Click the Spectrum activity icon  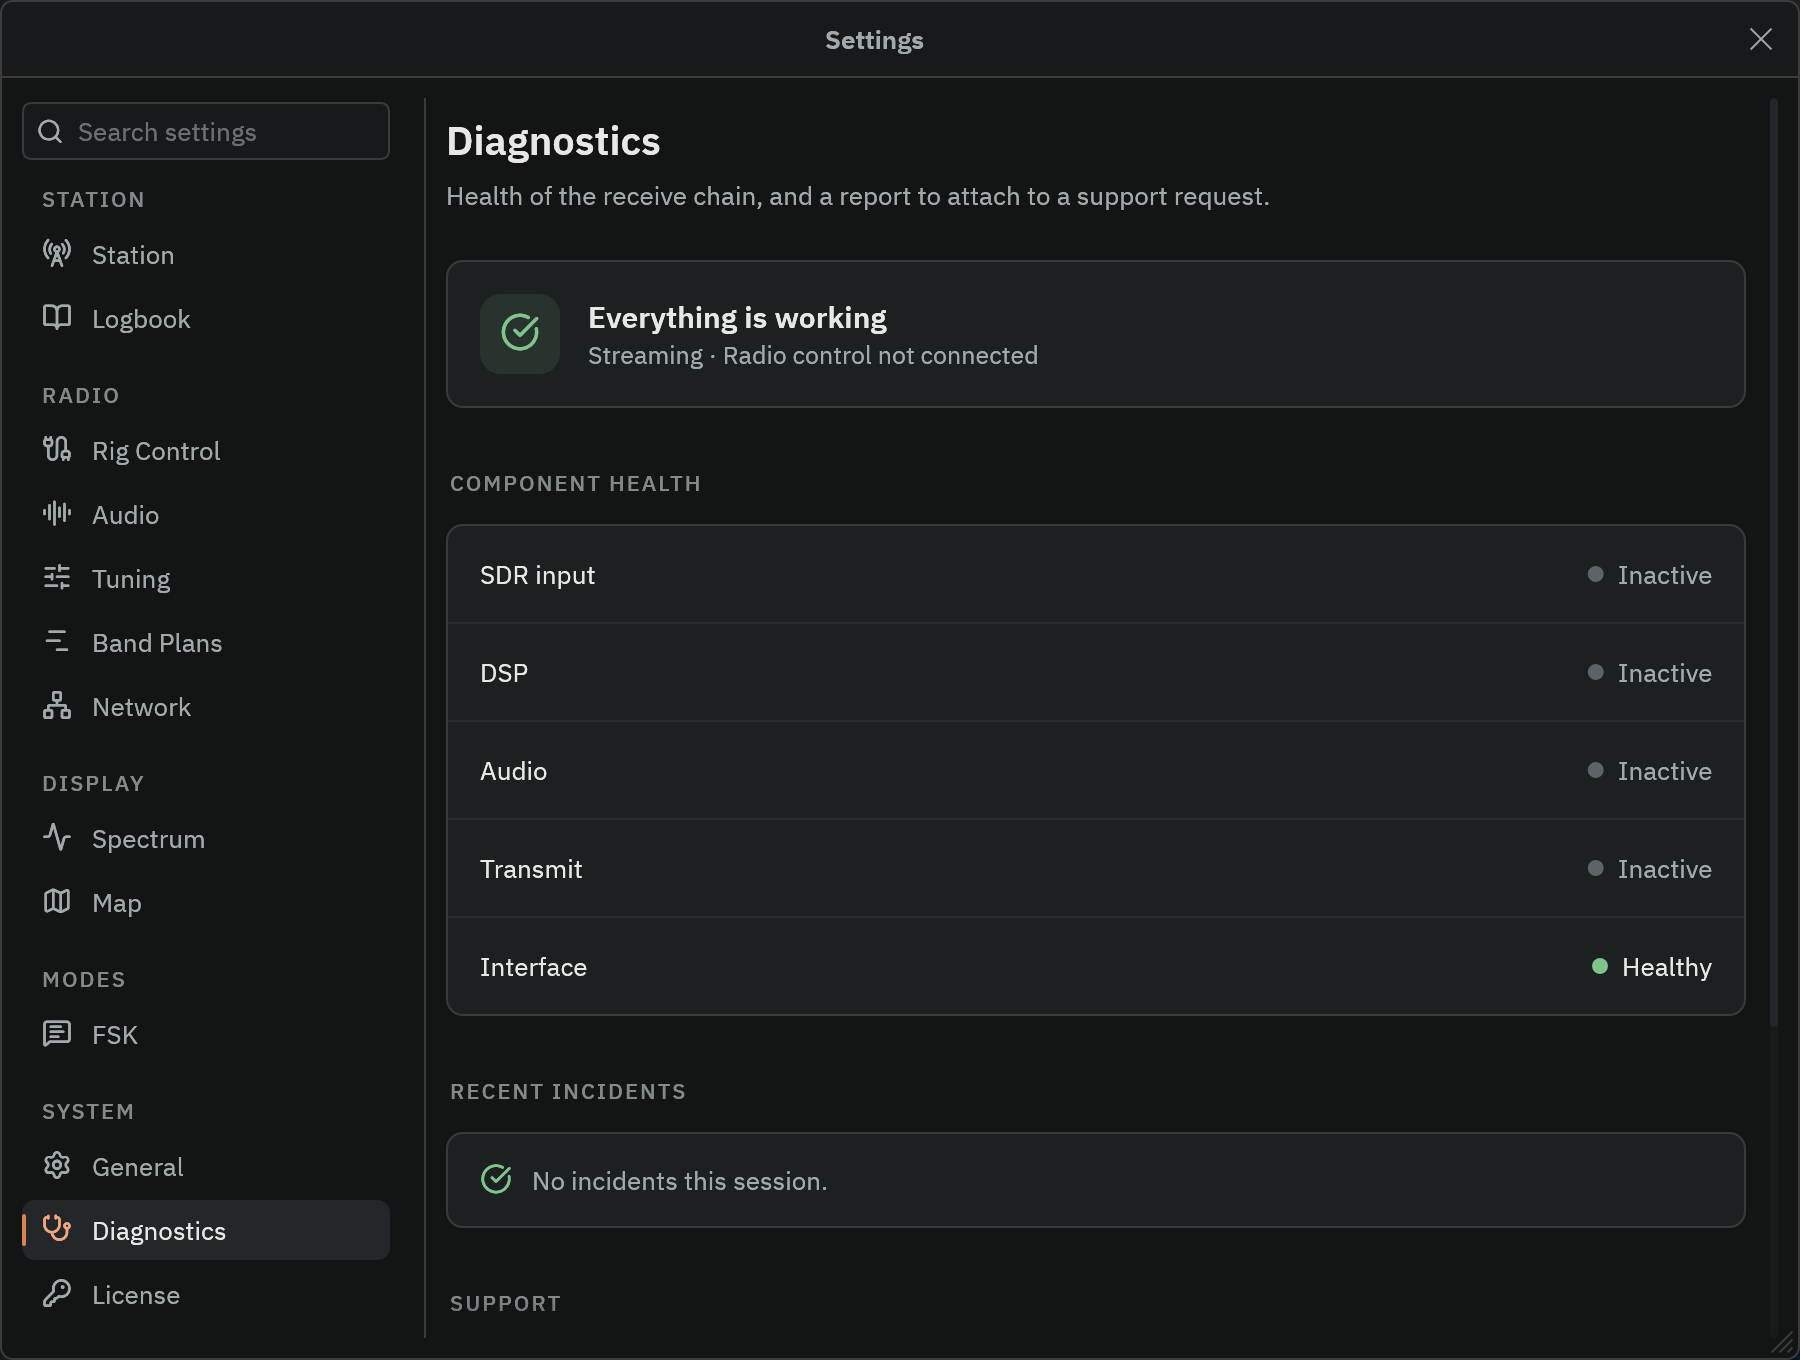[x=57, y=838]
